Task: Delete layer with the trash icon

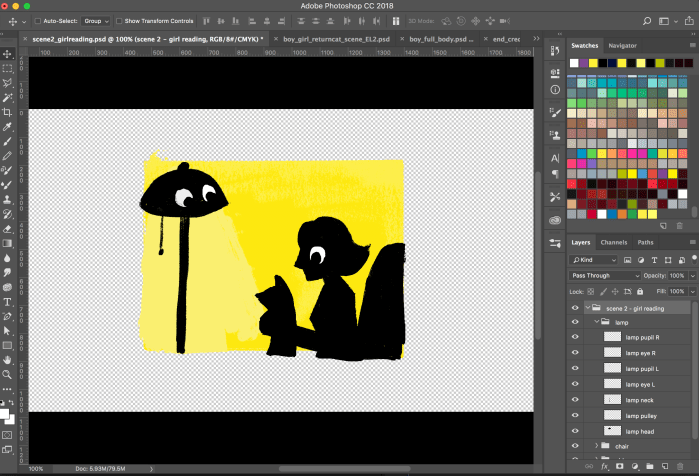Action: (680, 466)
